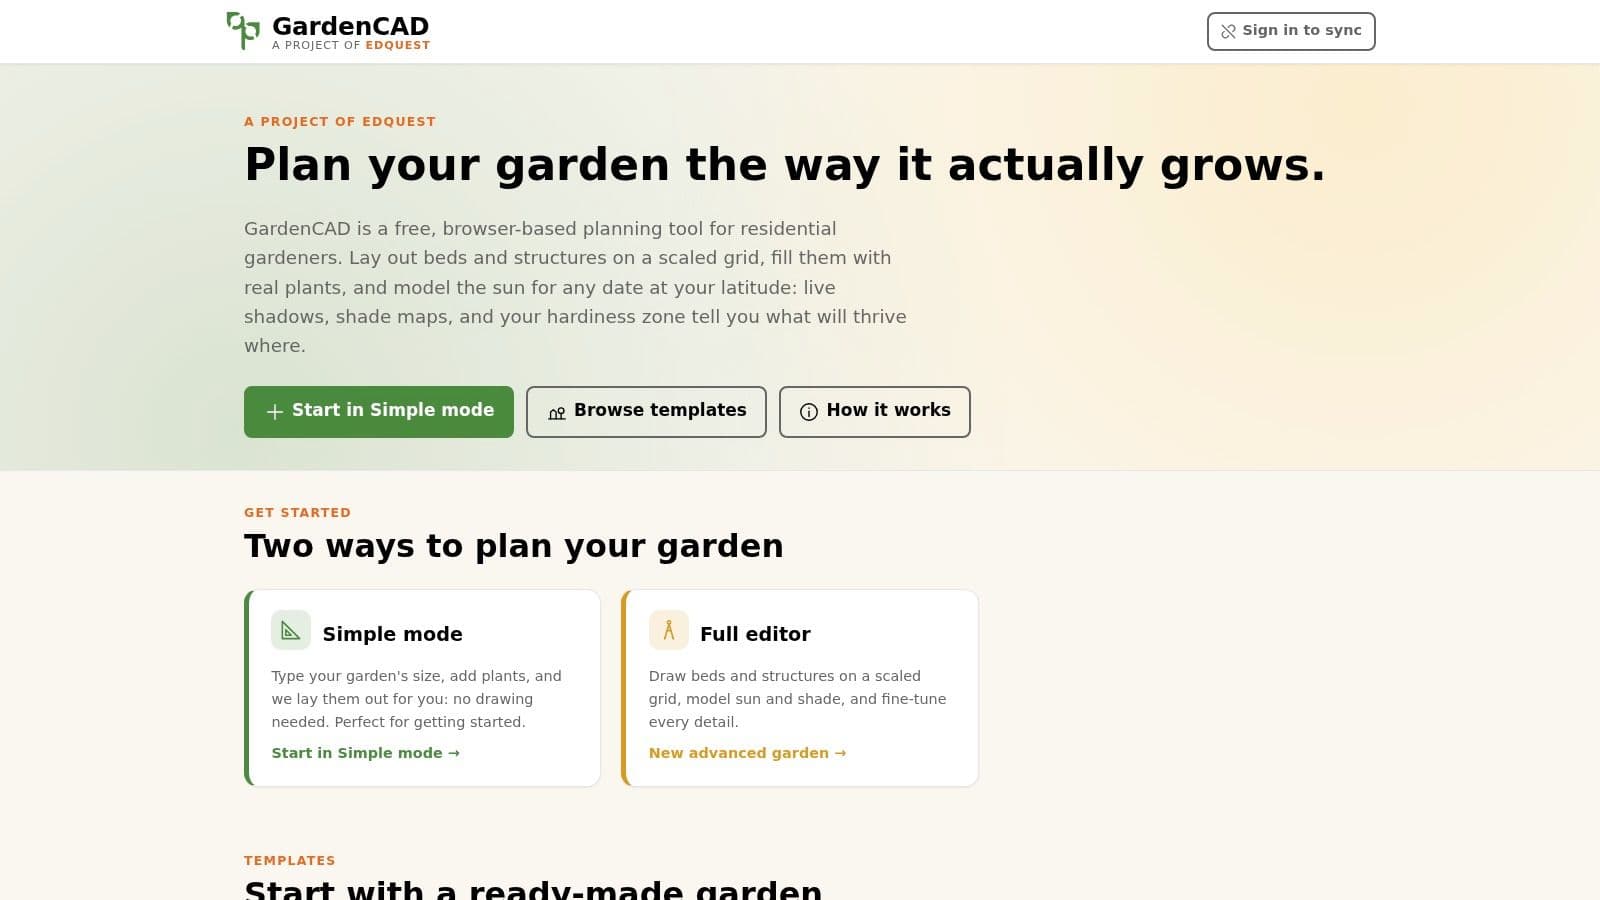
Task: Follow the New advanced garden link
Action: pos(747,753)
